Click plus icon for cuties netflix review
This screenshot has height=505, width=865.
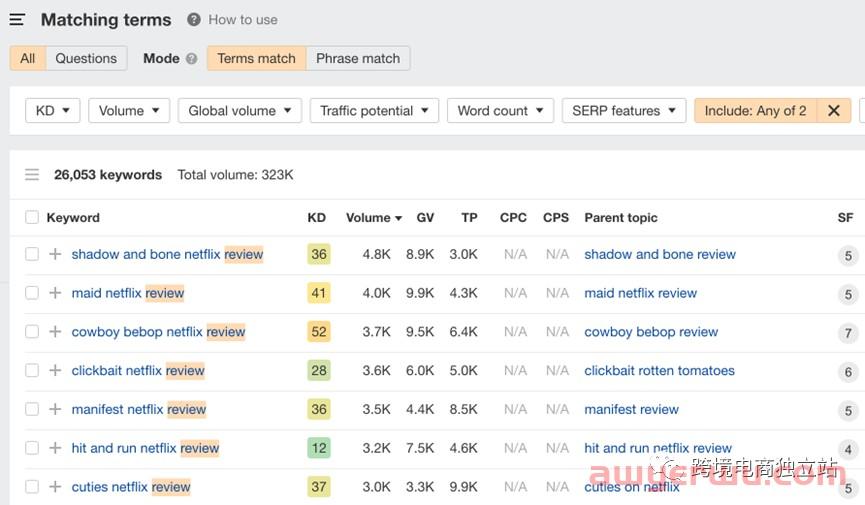pyautogui.click(x=55, y=486)
